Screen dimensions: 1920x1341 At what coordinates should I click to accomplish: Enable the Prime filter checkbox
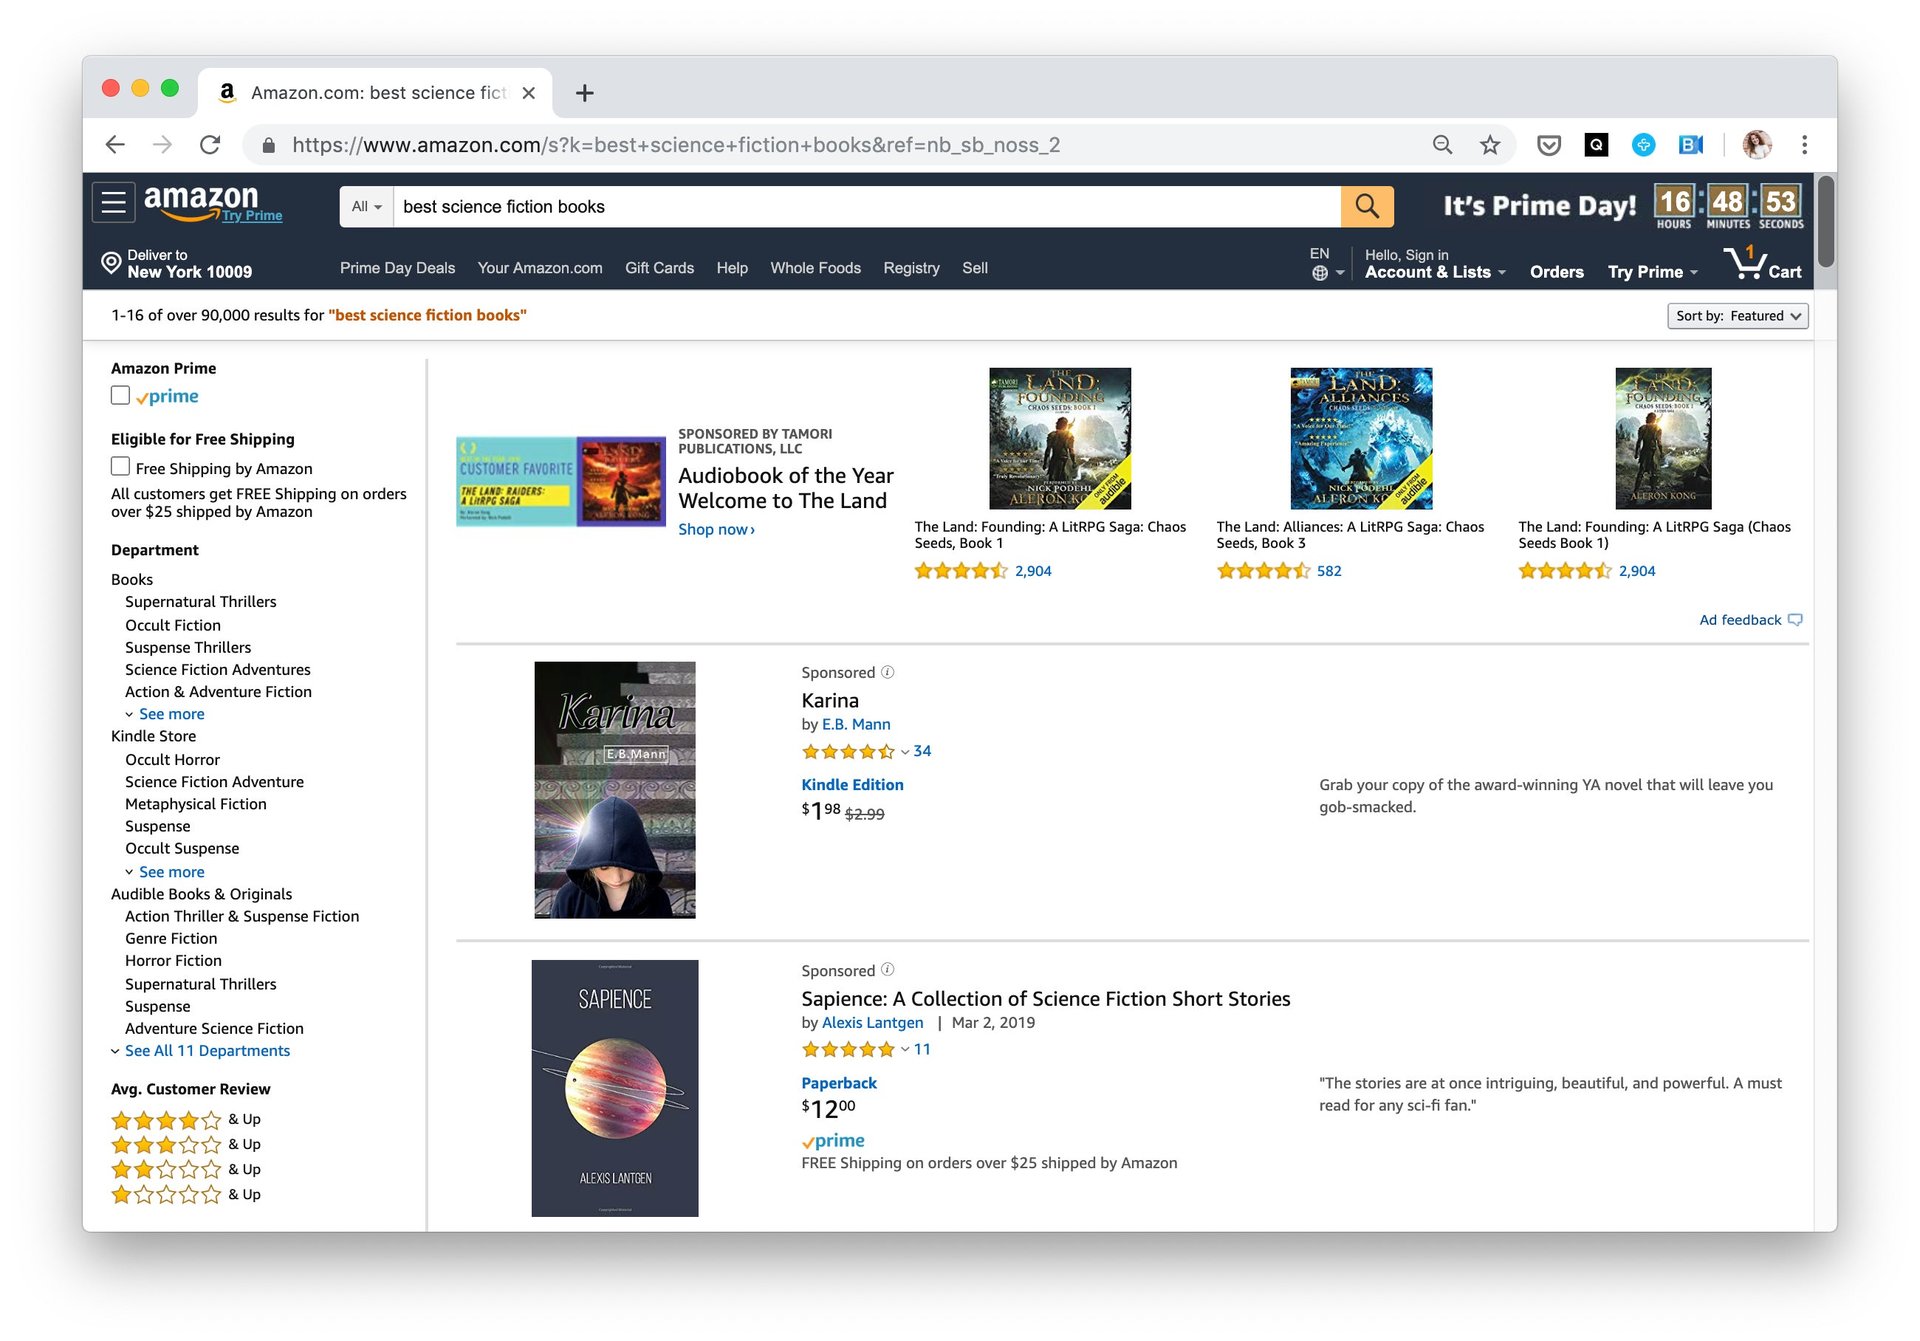[x=120, y=396]
